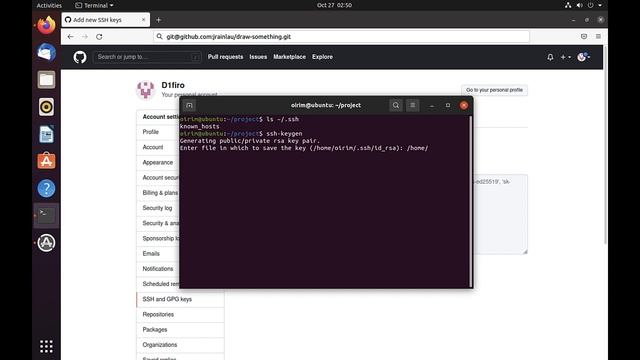Image resolution: width=640 pixels, height=360 pixels.
Task: Open the Terminal app menu in top bar
Action: point(94,5)
